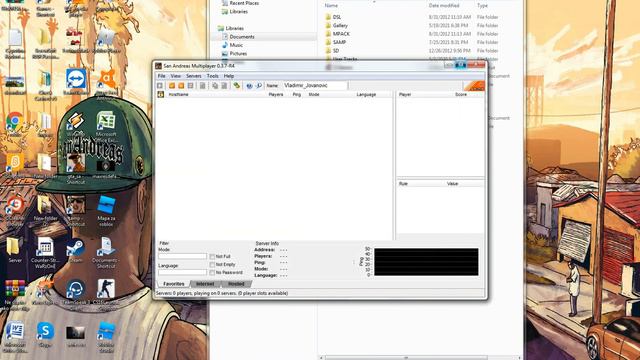Click the Date modified column header in Explorer
Image resolution: width=640 pixels, height=360 pixels.
pos(444,6)
